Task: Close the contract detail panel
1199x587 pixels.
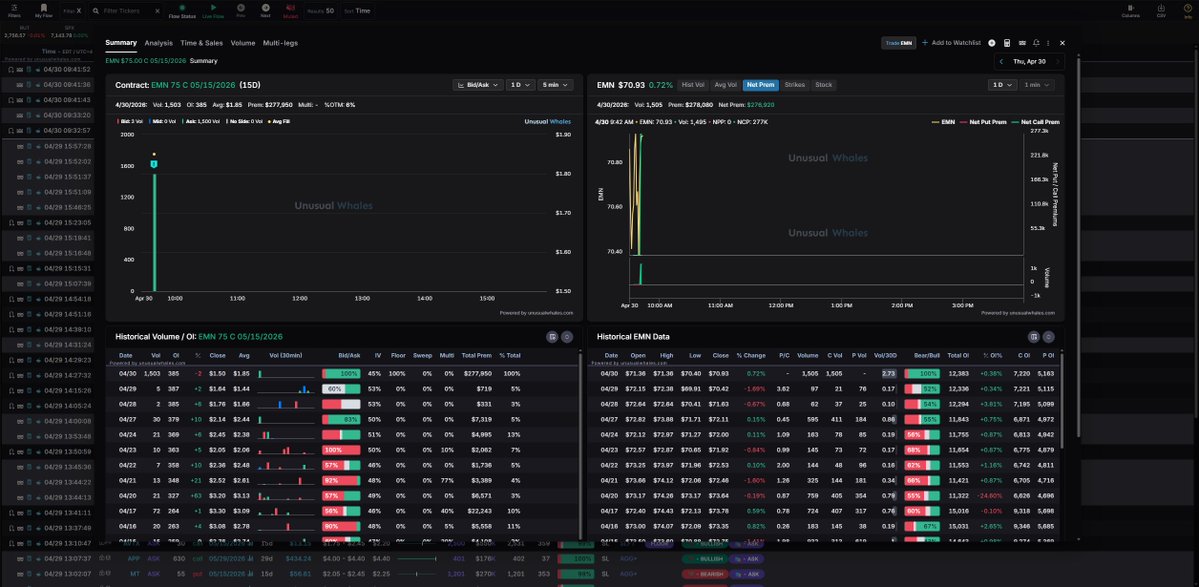Action: [1062, 44]
